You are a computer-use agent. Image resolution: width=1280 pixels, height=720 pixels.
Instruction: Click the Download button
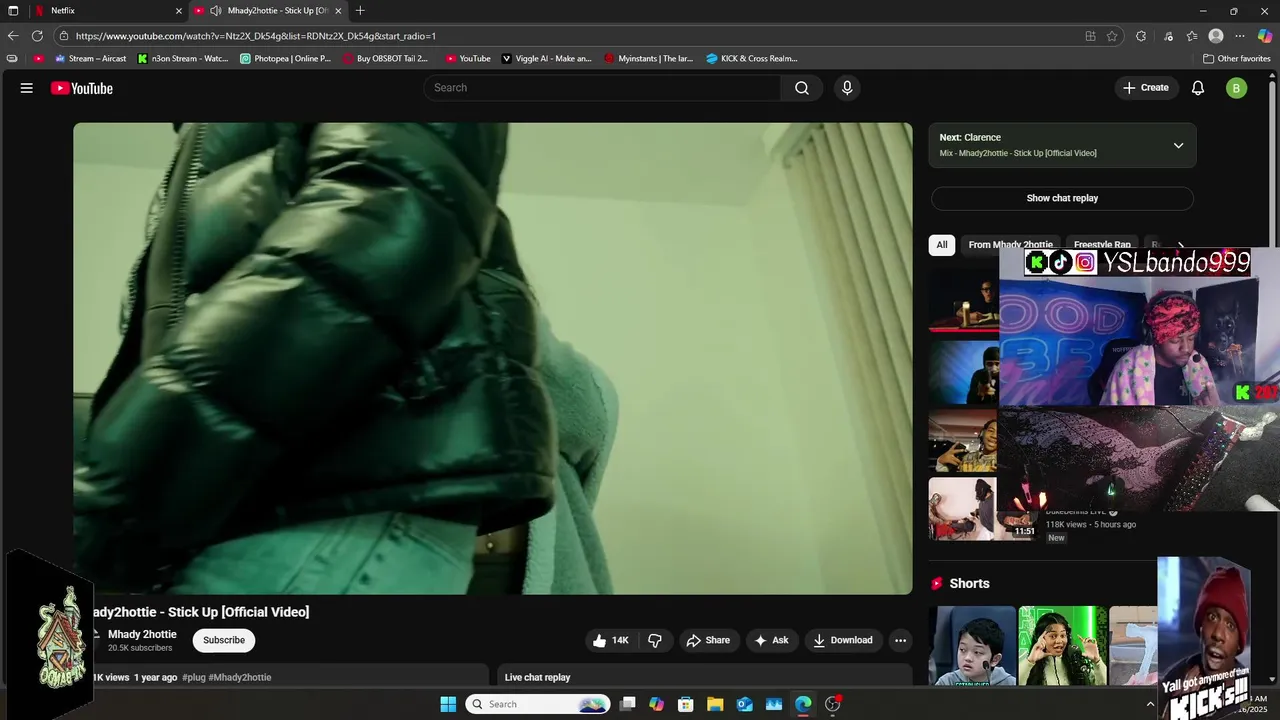843,640
